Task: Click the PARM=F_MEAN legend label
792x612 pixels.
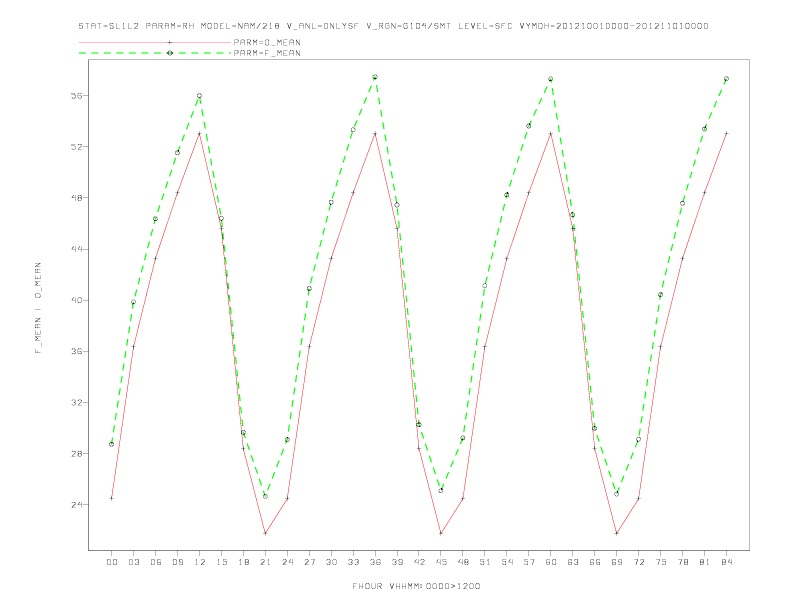Action: coord(267,53)
